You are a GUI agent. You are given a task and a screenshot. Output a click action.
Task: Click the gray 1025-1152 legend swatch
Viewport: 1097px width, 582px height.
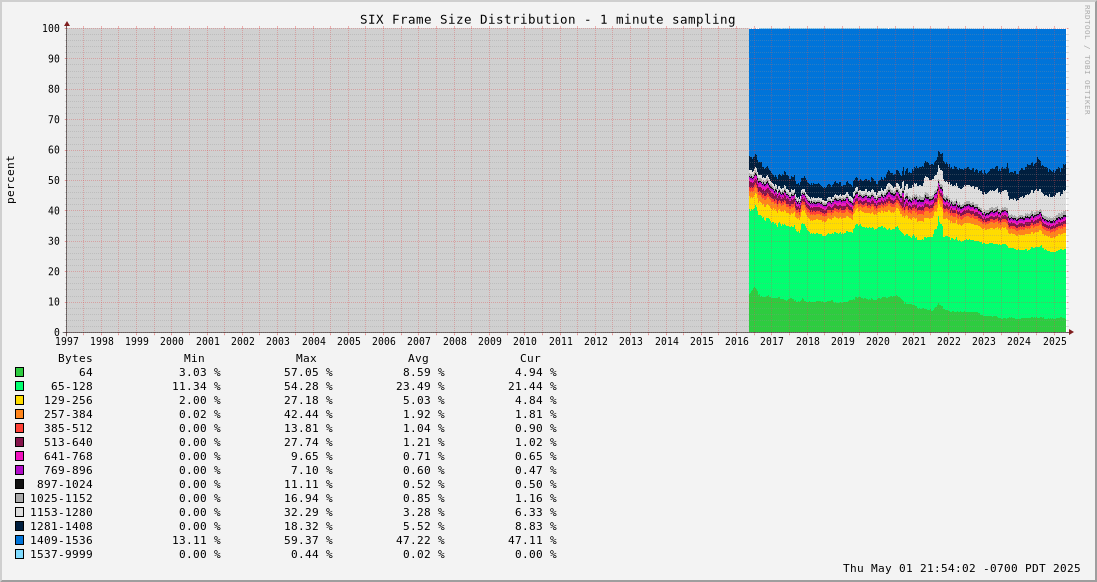(x=20, y=498)
